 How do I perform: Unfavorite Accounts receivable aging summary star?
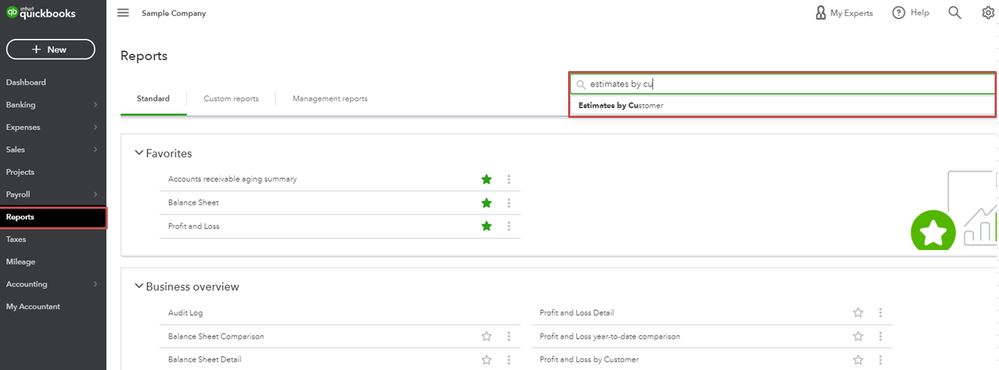(x=487, y=180)
